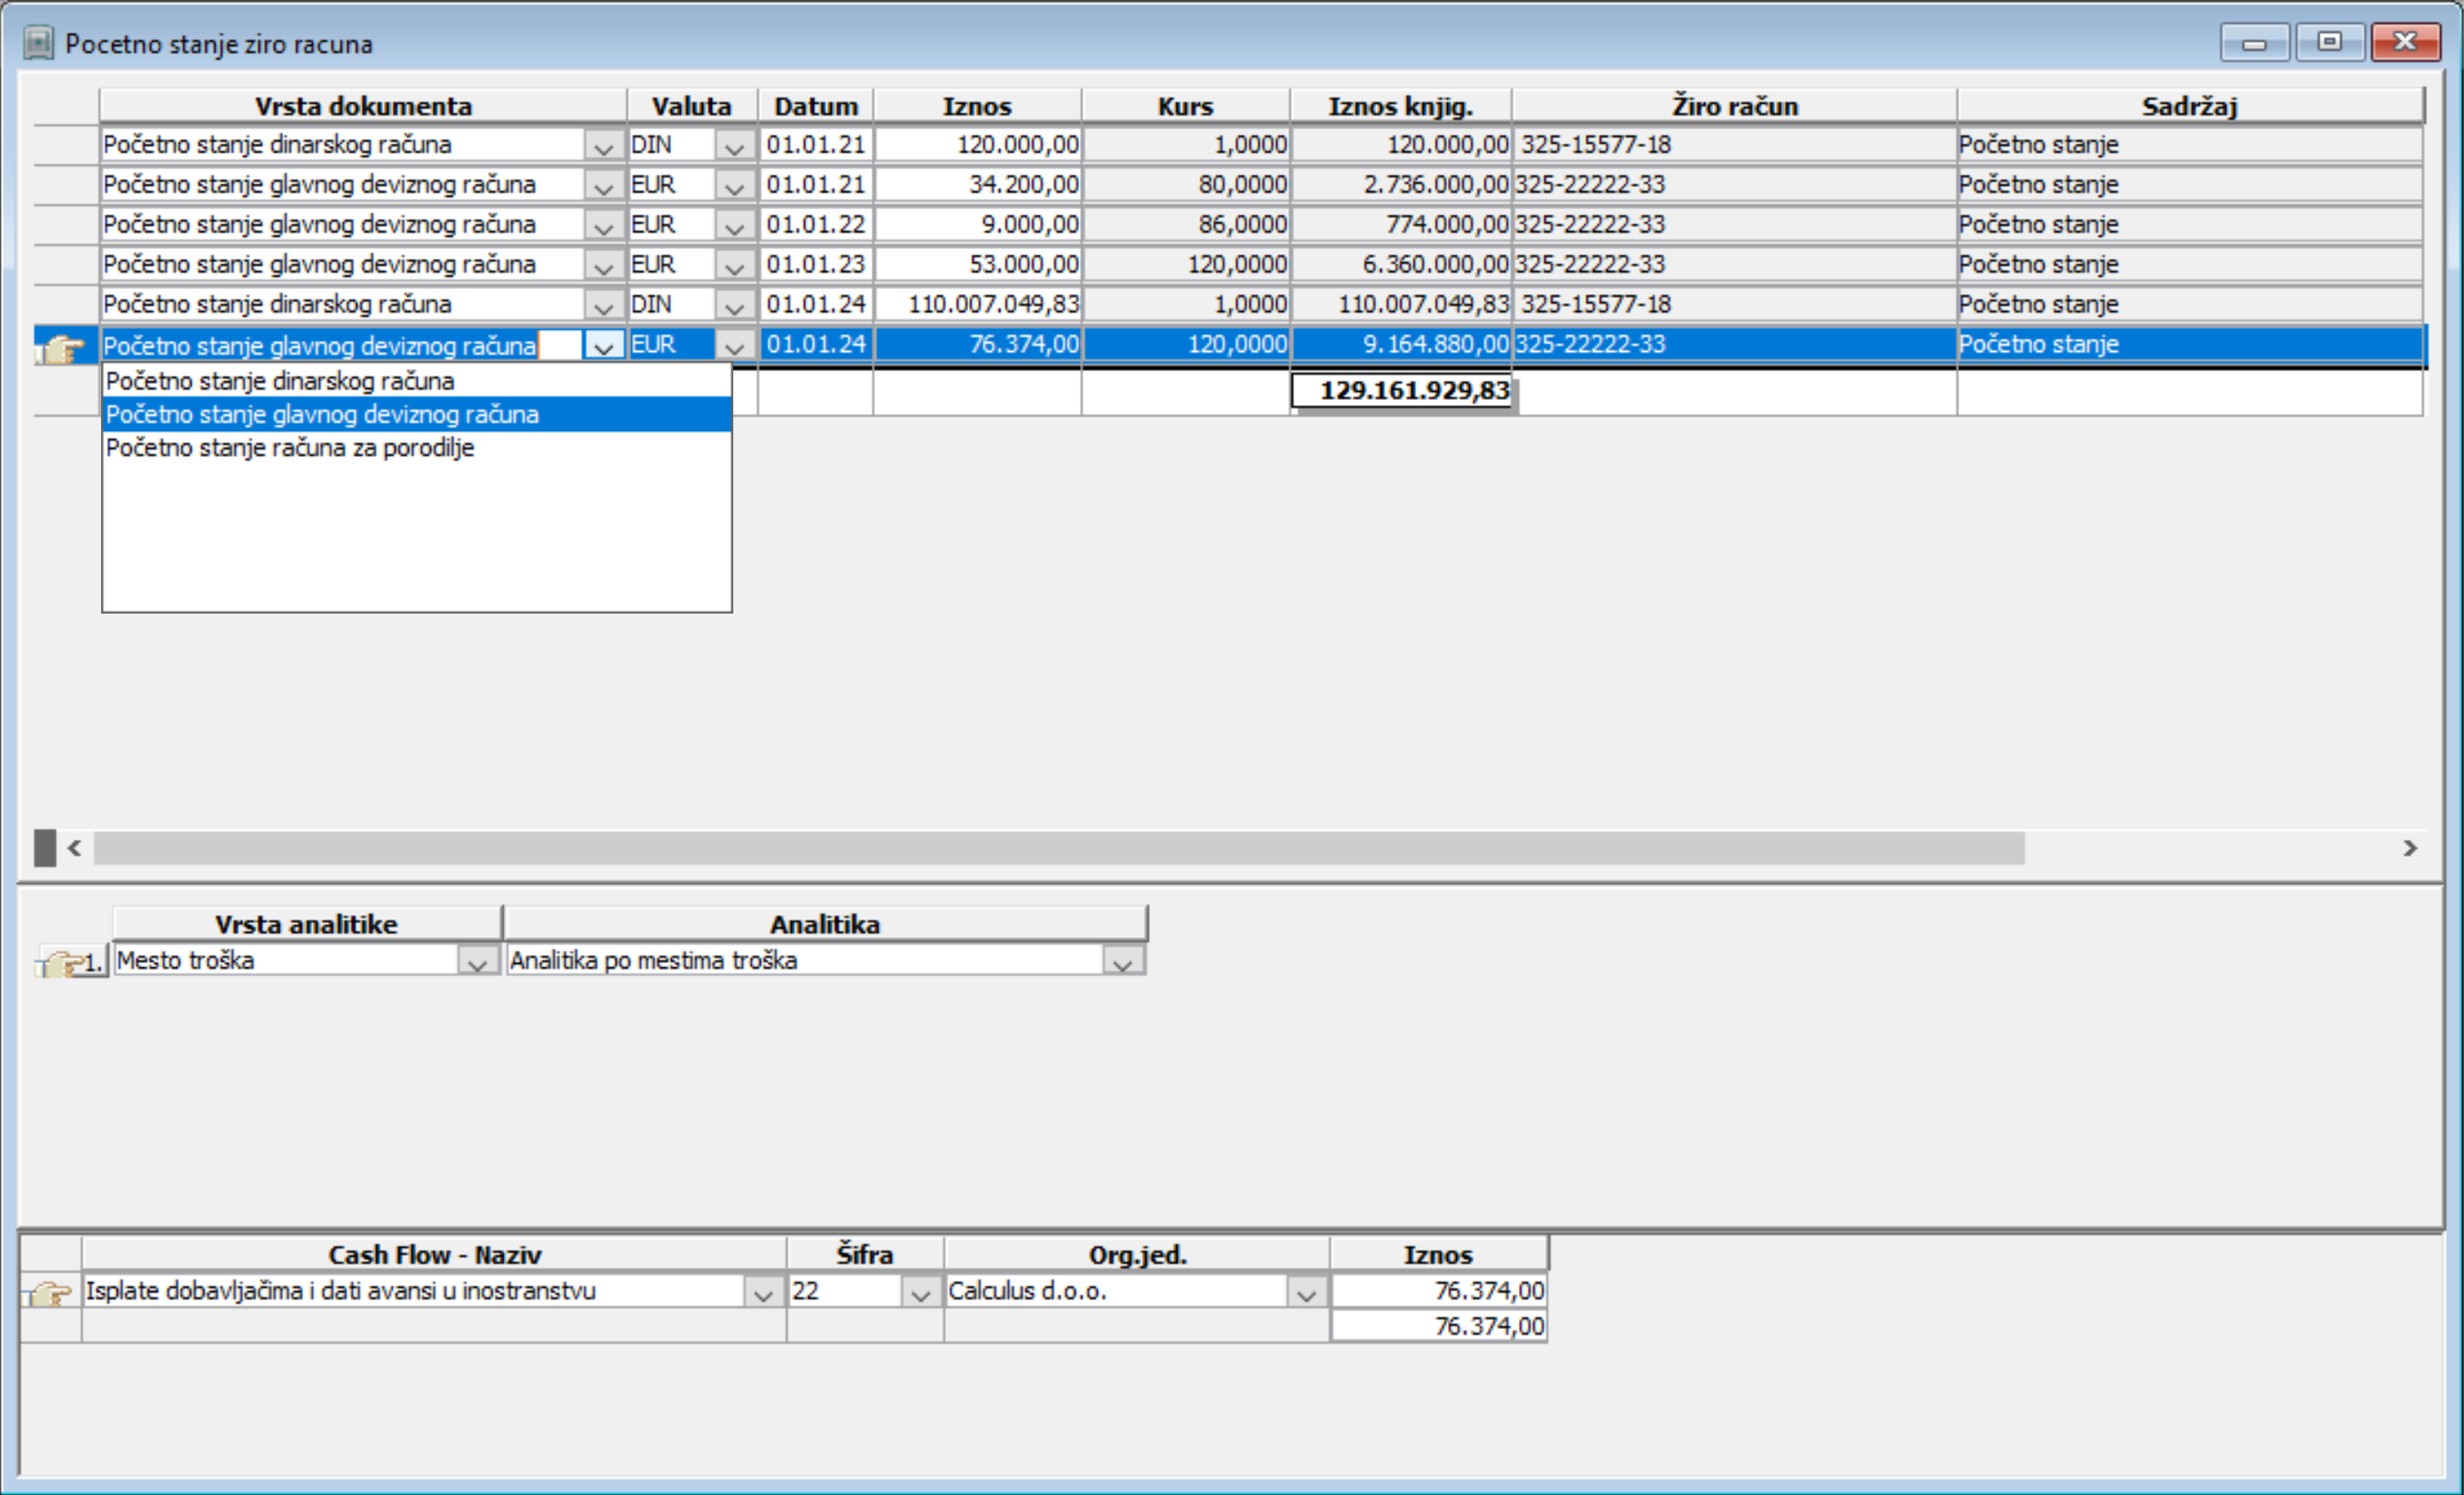This screenshot has height=1495, width=2464.
Task: Select 'Početno stanje dinarskog računa' from list
Action: (280, 381)
